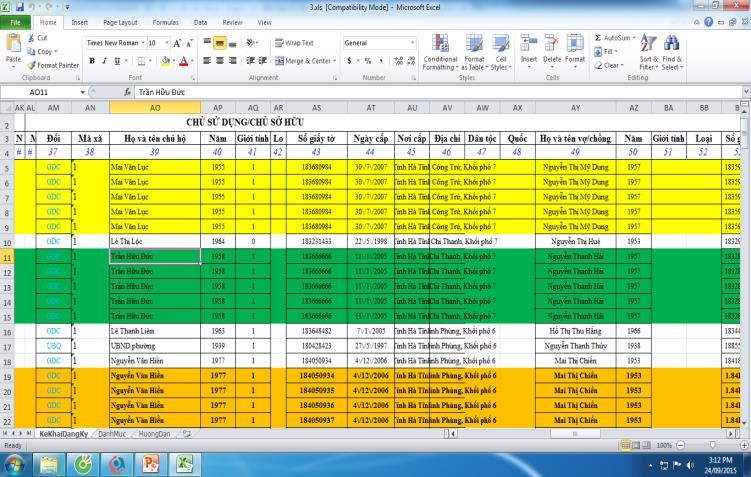Image resolution: width=751 pixels, height=477 pixels.
Task: Click the Find & Select icon
Action: click(x=672, y=50)
